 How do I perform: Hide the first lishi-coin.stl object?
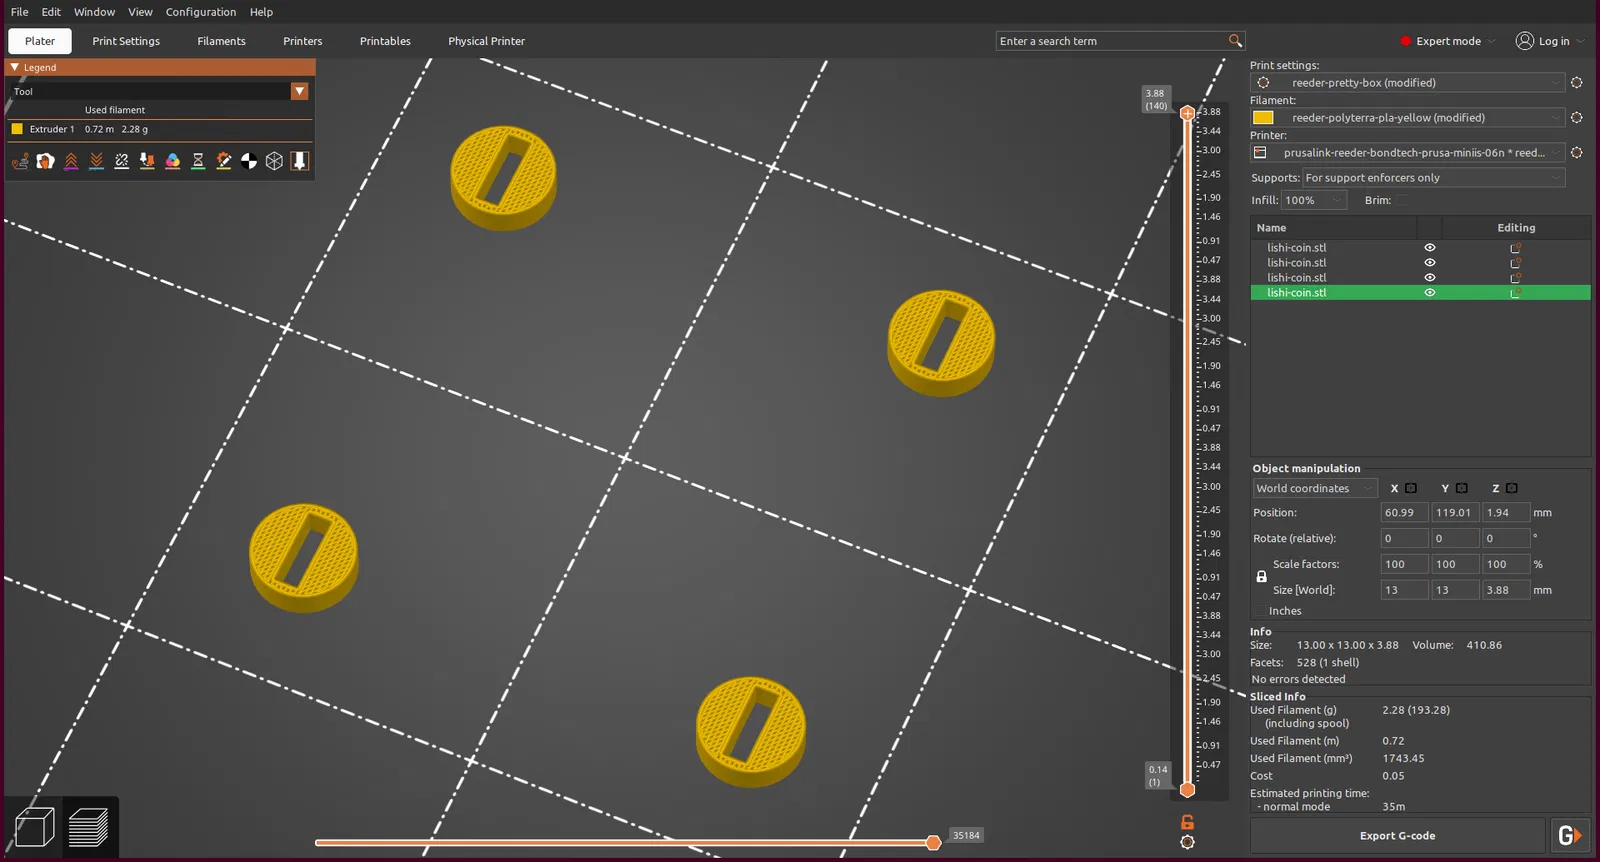coord(1430,248)
